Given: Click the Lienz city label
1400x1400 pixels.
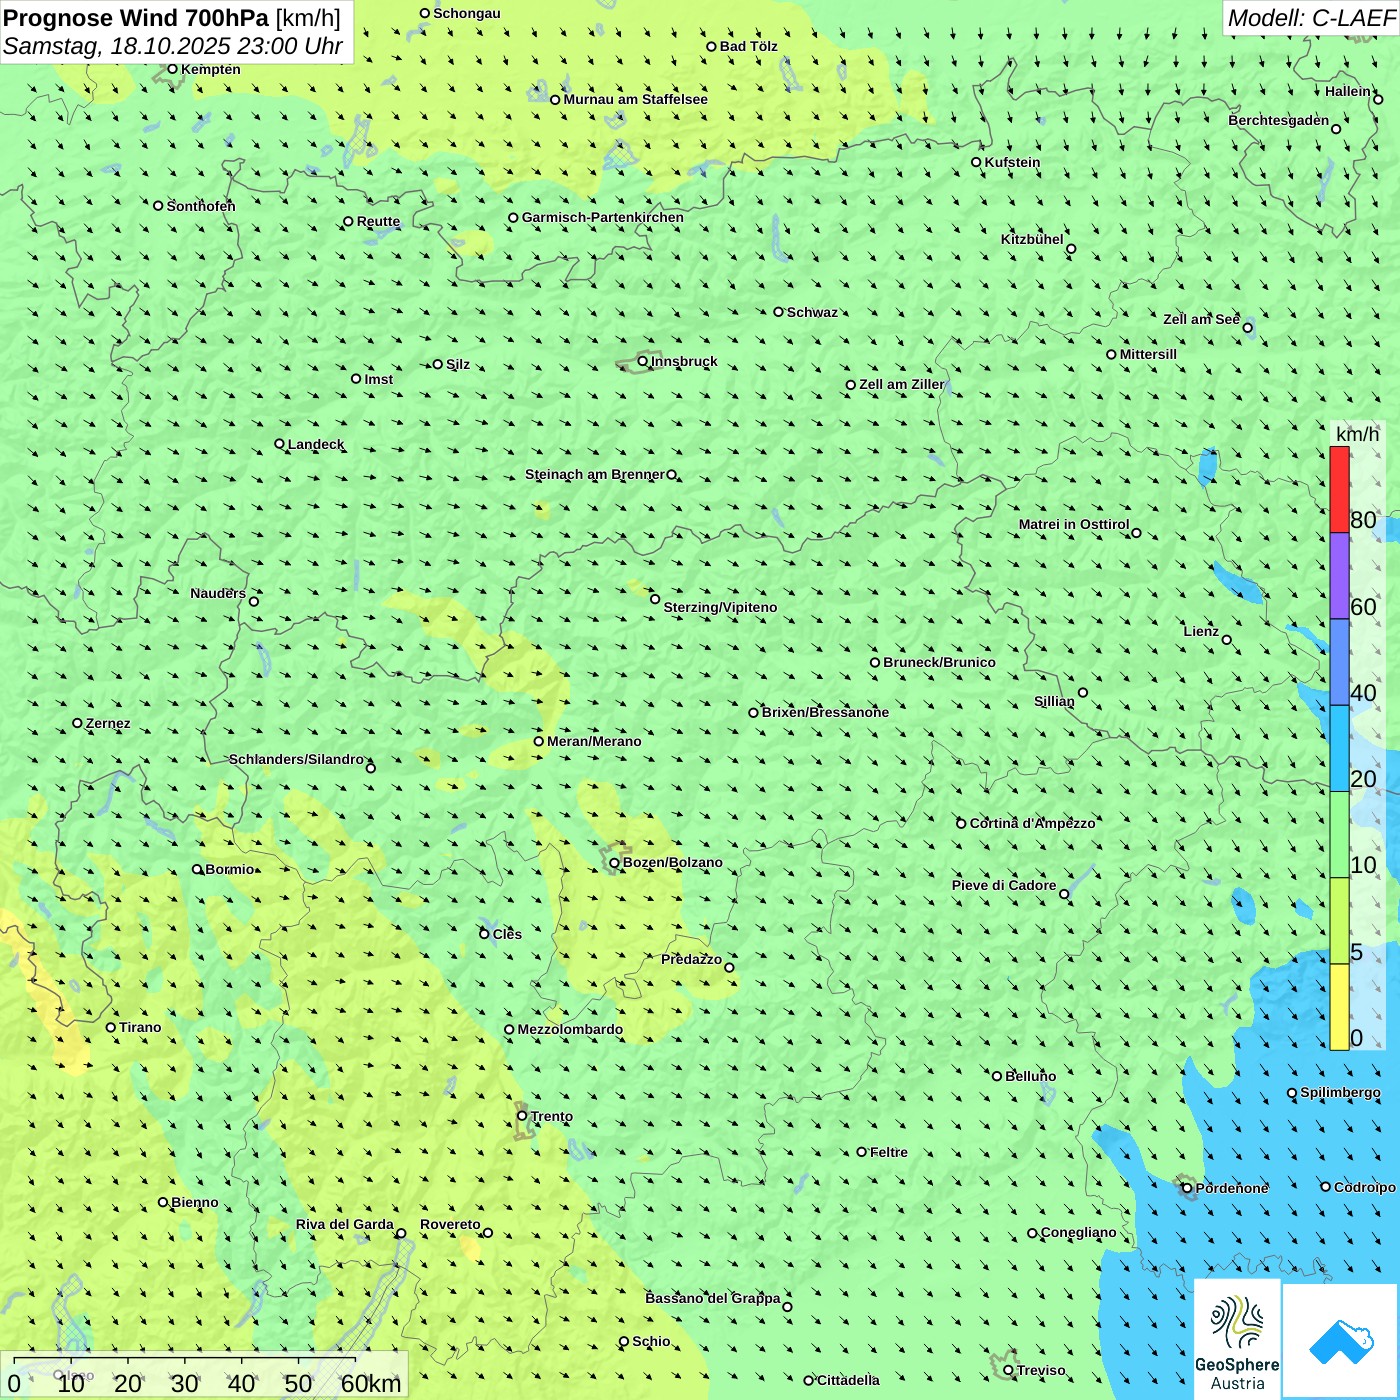Looking at the screenshot, I should [x=1201, y=631].
